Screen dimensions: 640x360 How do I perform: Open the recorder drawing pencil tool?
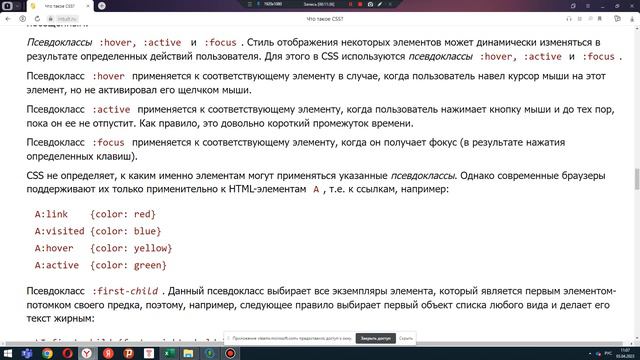click(x=380, y=4)
